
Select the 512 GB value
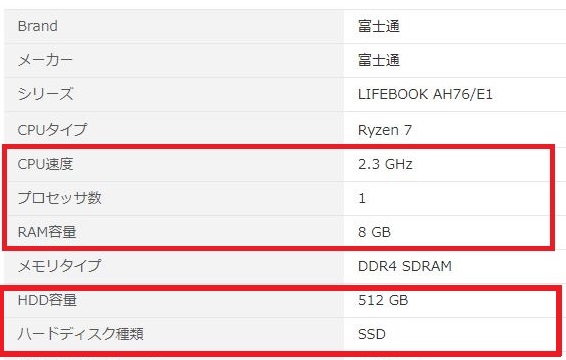[x=383, y=300]
